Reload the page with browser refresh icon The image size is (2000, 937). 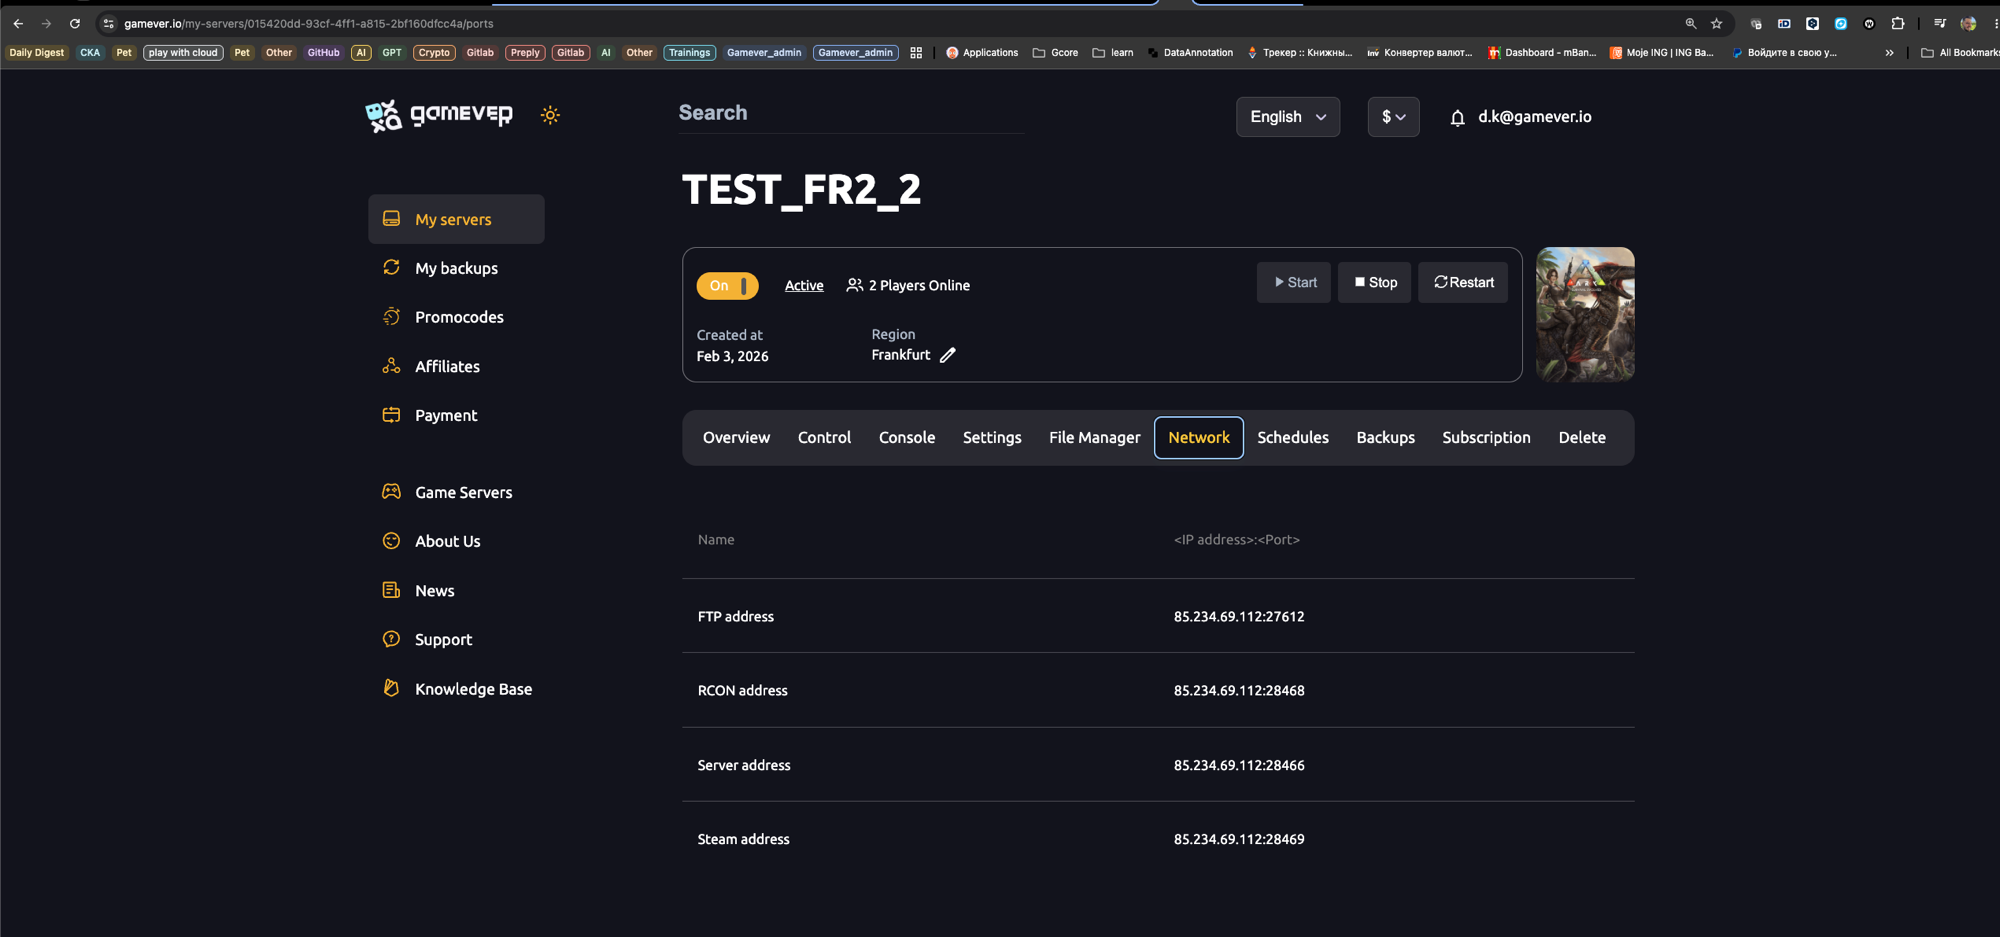coord(74,23)
